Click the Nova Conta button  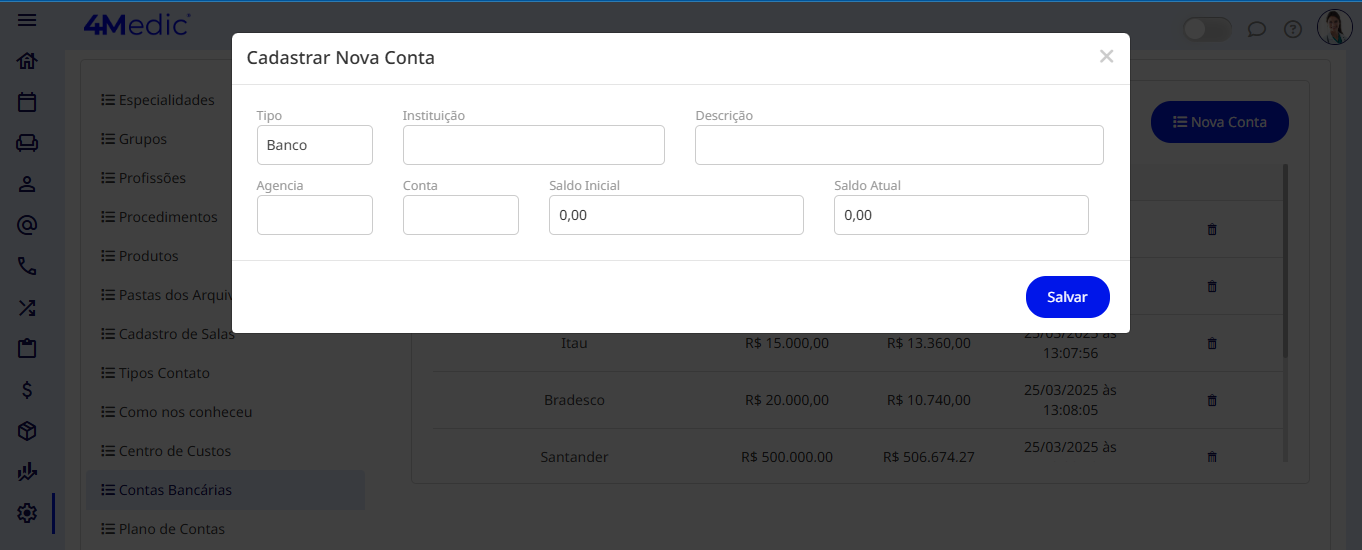click(1219, 122)
